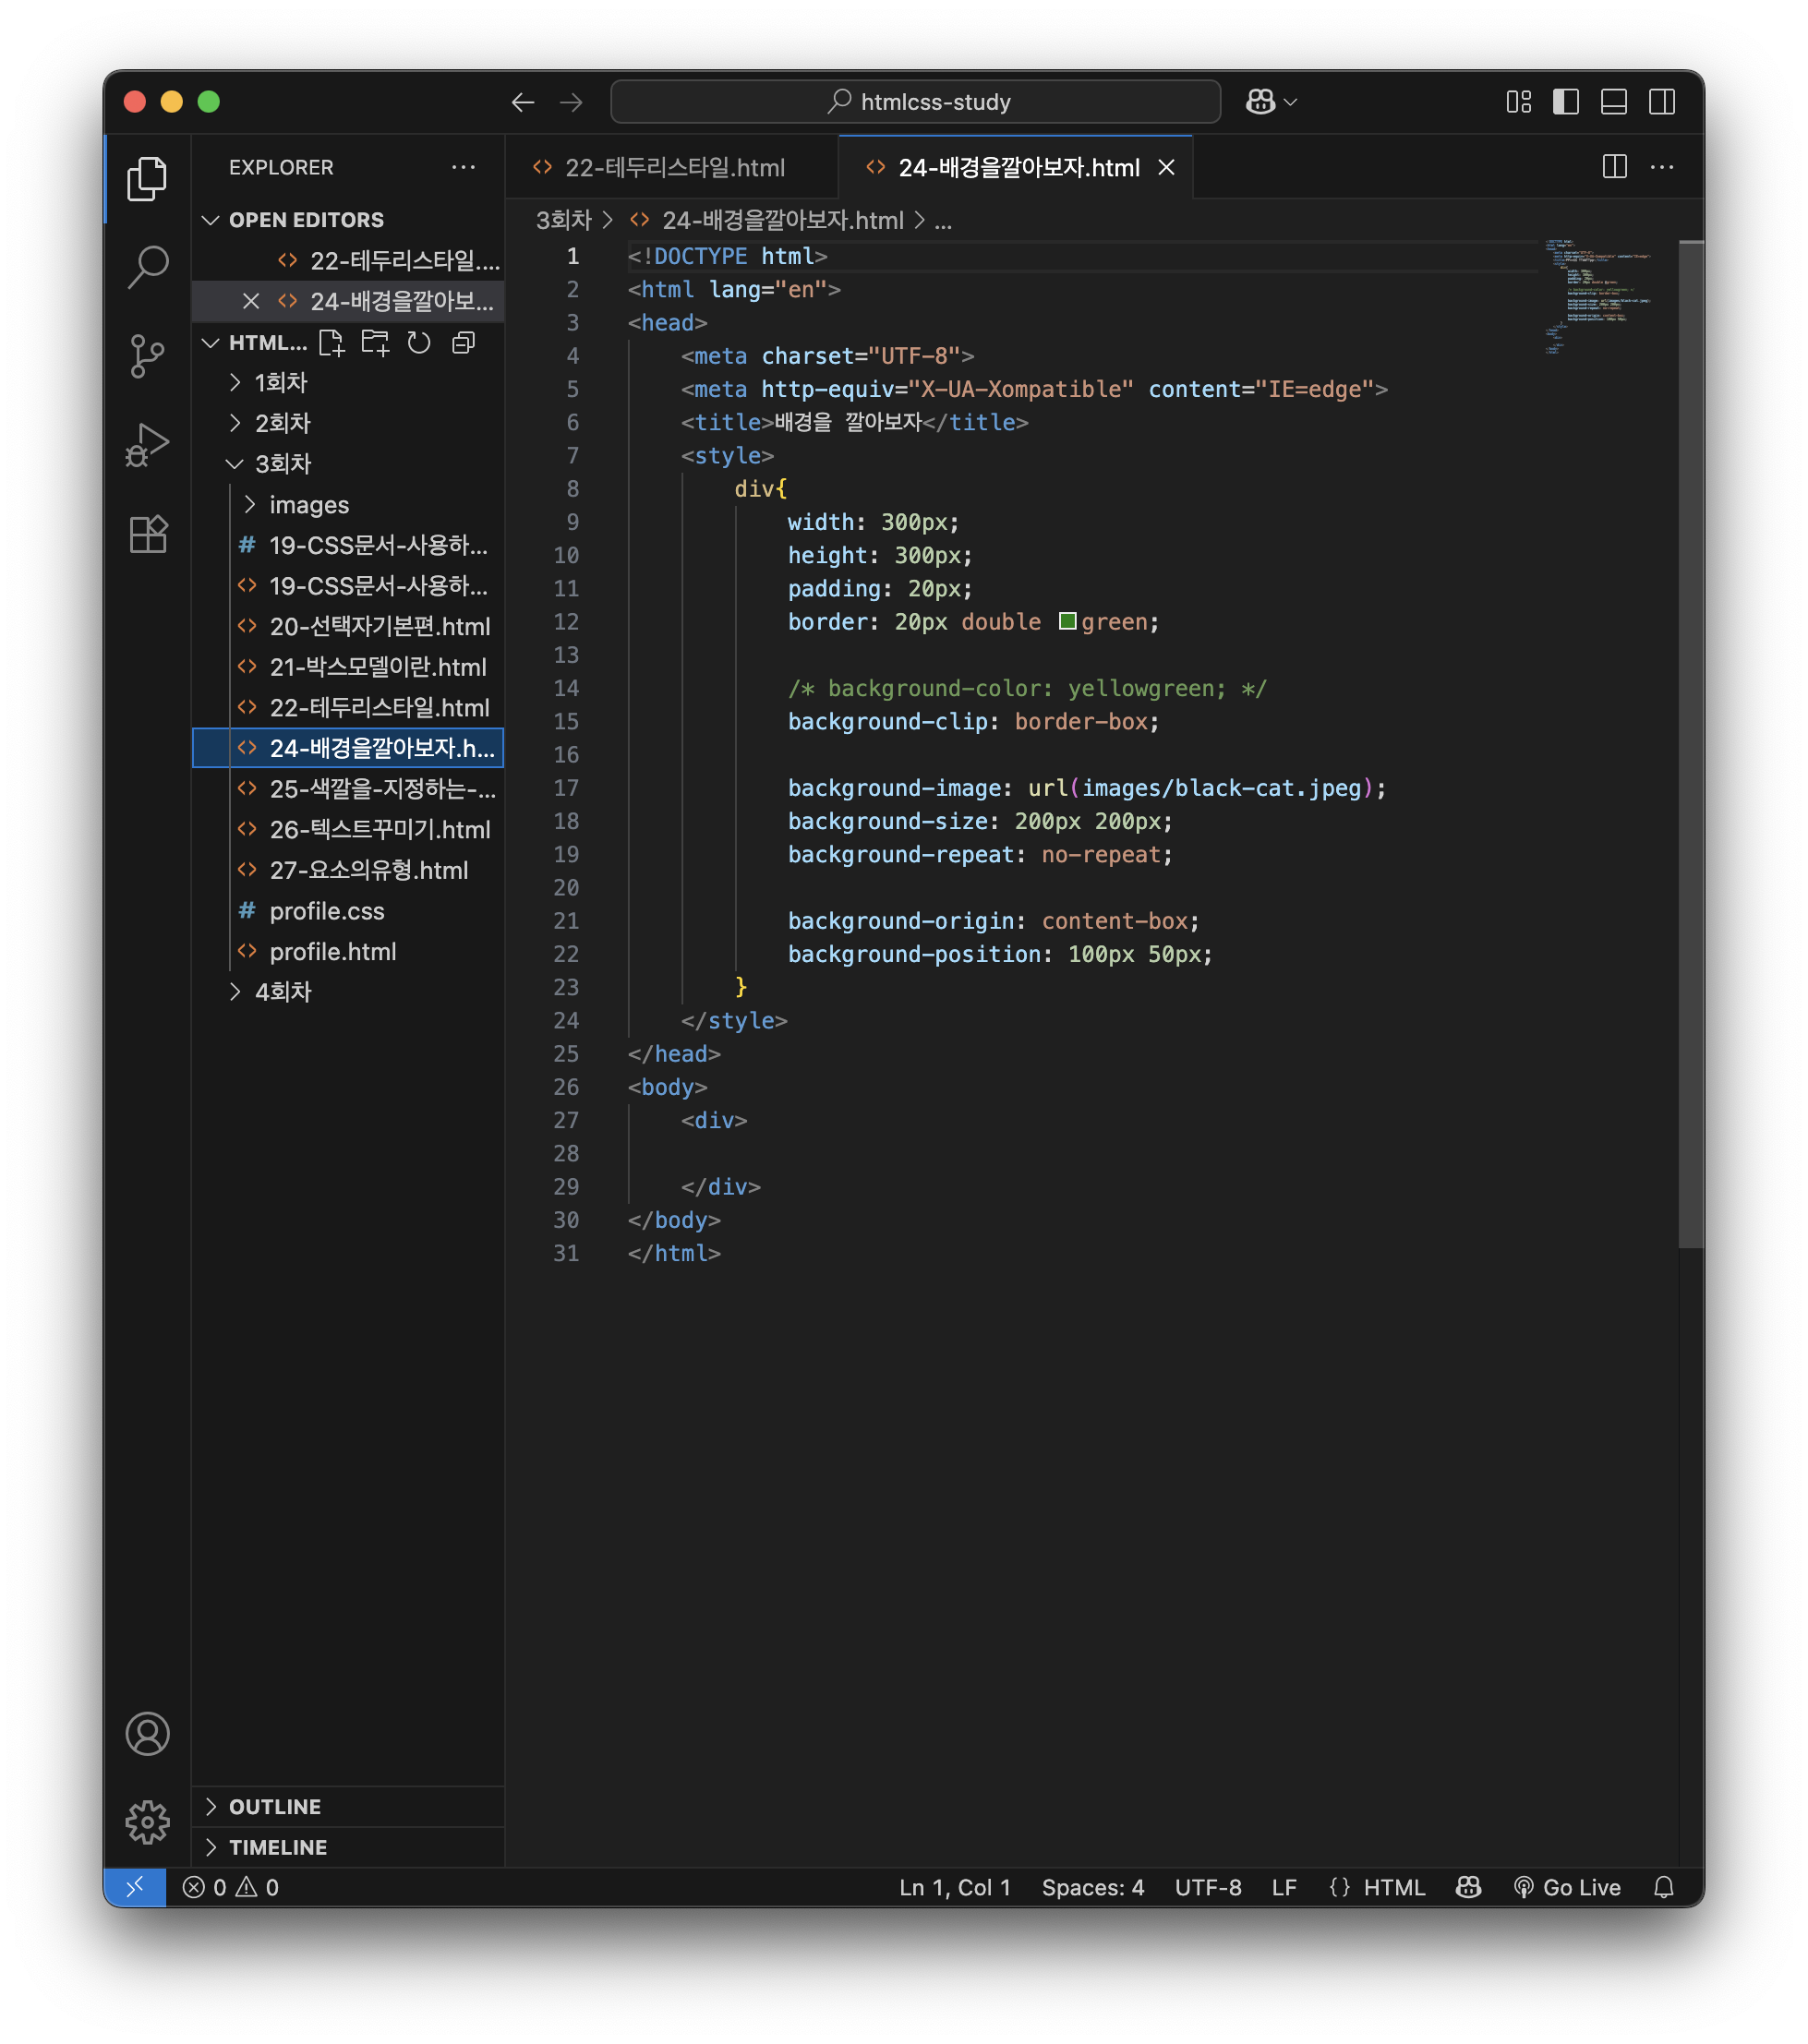Open the Extensions view
The image size is (1808, 2044).
coord(148,534)
